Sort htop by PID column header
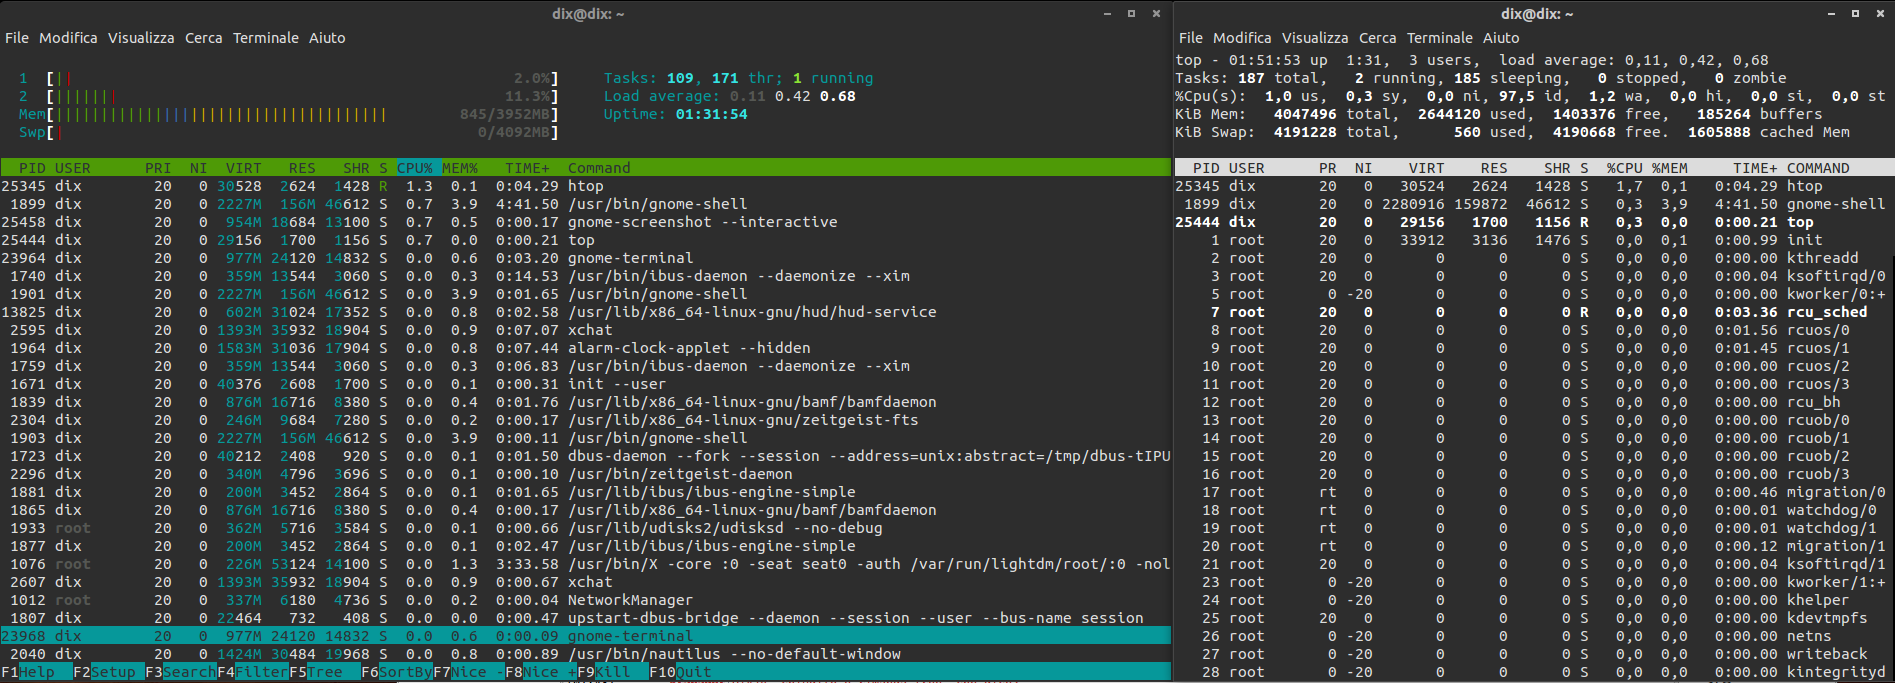1895x683 pixels. (x=32, y=168)
